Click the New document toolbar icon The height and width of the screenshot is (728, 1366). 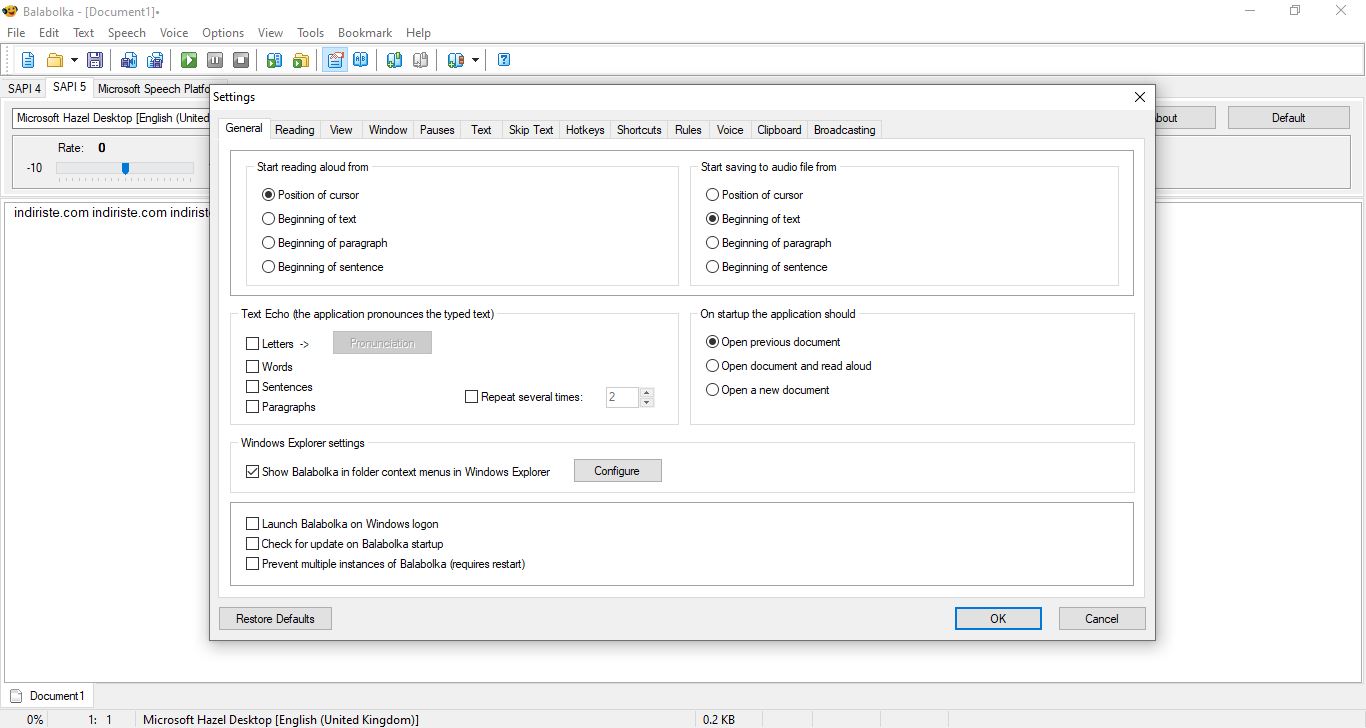point(28,60)
